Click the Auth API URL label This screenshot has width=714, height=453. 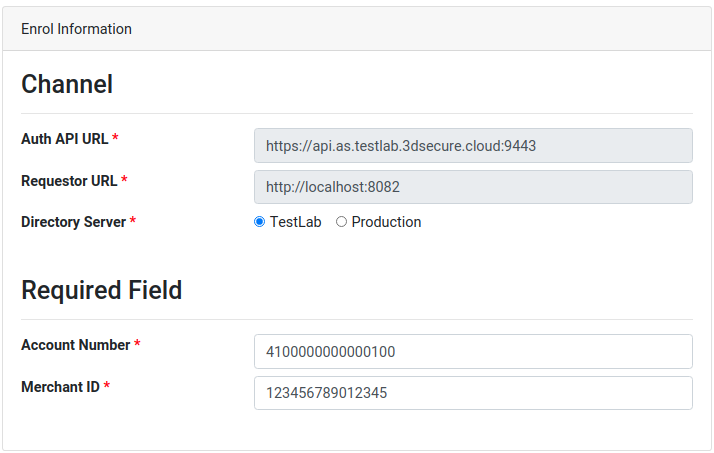(65, 138)
